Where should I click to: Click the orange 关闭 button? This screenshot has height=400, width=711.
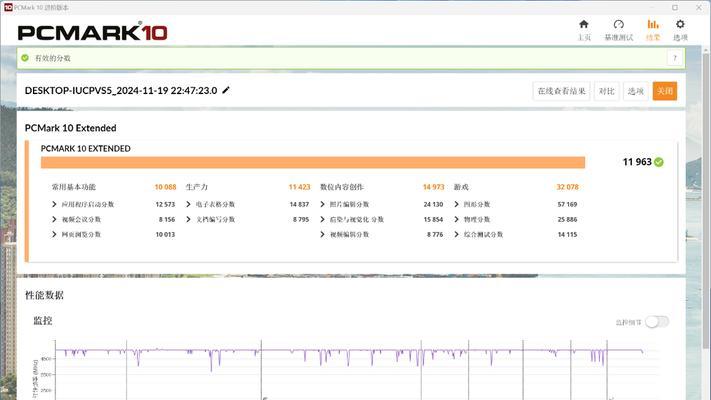point(665,91)
